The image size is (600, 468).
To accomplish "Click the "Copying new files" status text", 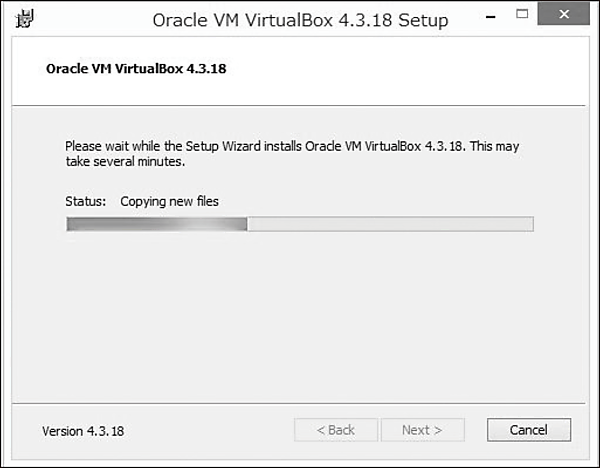I will click(x=169, y=201).
